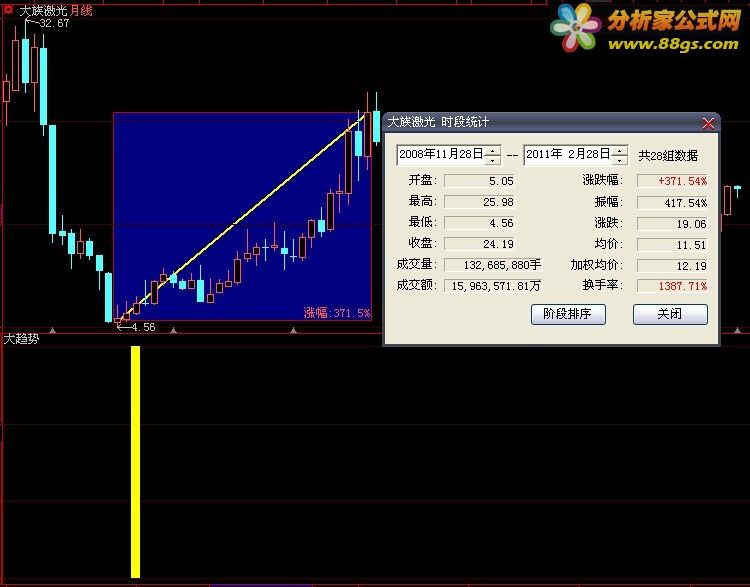The width and height of the screenshot is (750, 587).
Task: Close the 时段统计 dialog with red X
Action: [x=708, y=123]
